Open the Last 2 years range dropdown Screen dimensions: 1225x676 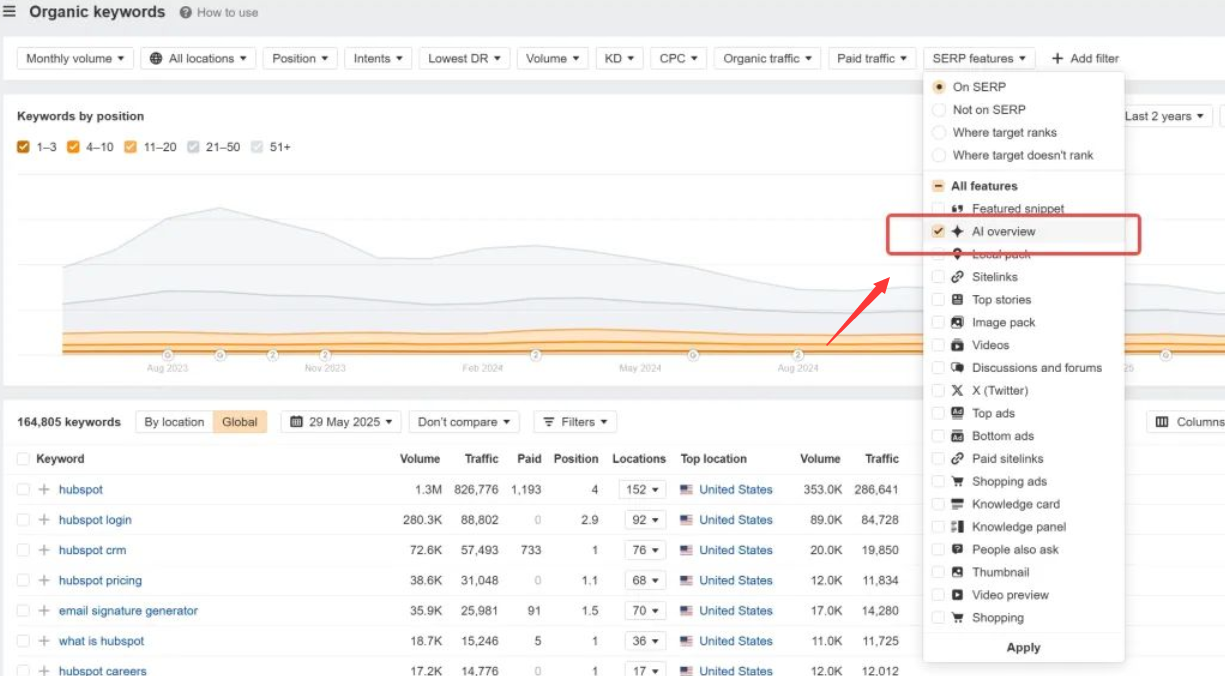[x=1165, y=116]
